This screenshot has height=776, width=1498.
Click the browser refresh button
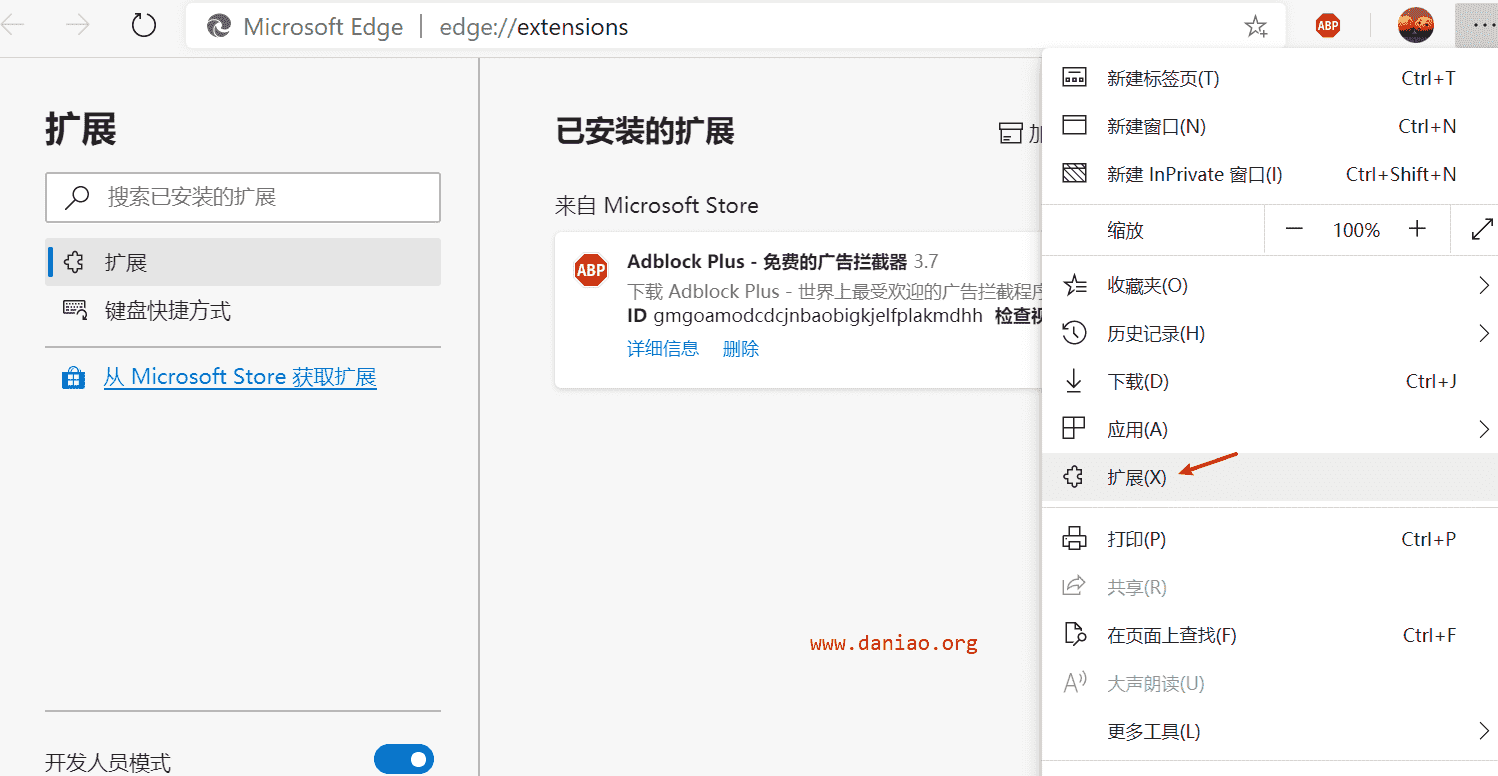pyautogui.click(x=144, y=25)
